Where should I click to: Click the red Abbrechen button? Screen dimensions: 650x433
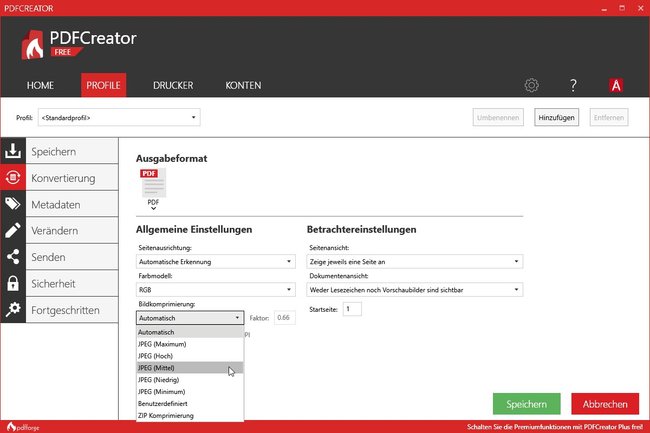click(x=605, y=404)
